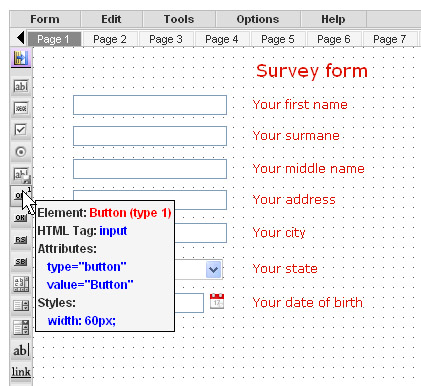Select the Button type 1 tool
The image size is (421, 386).
pyautogui.click(x=19, y=196)
